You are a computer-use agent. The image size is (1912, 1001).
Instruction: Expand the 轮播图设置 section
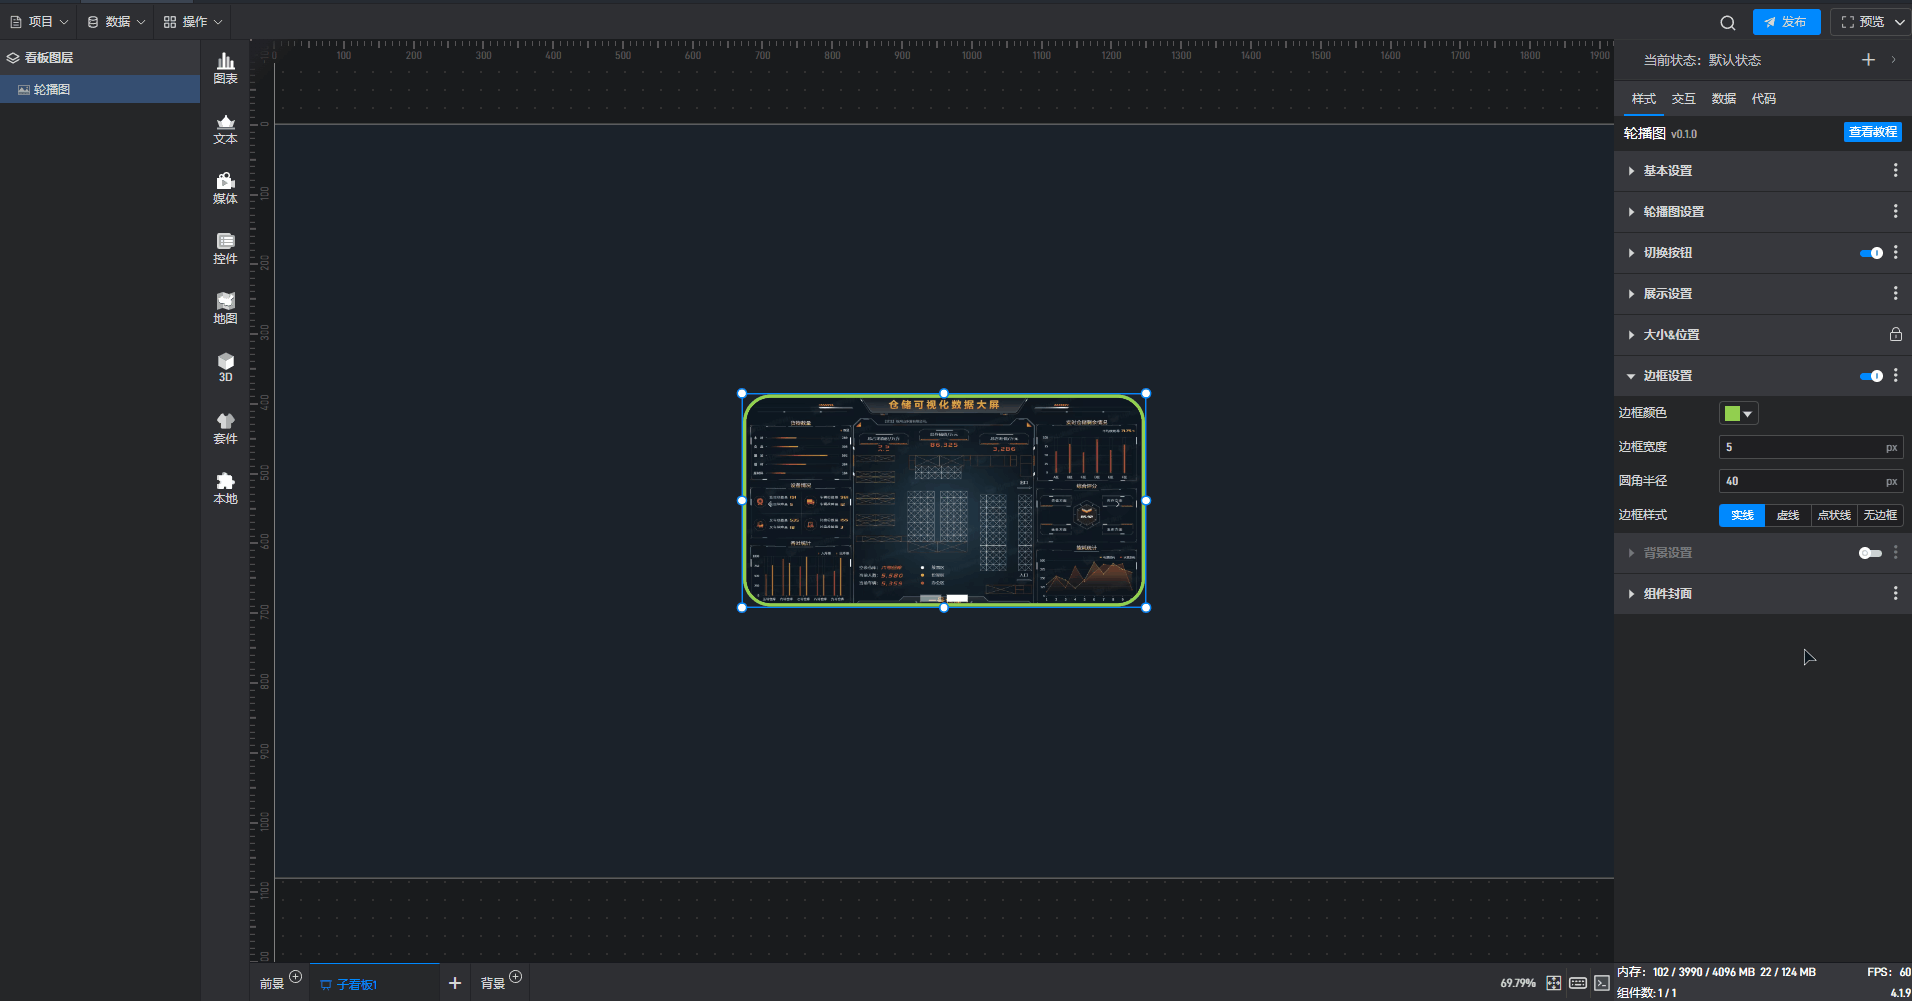click(1673, 212)
